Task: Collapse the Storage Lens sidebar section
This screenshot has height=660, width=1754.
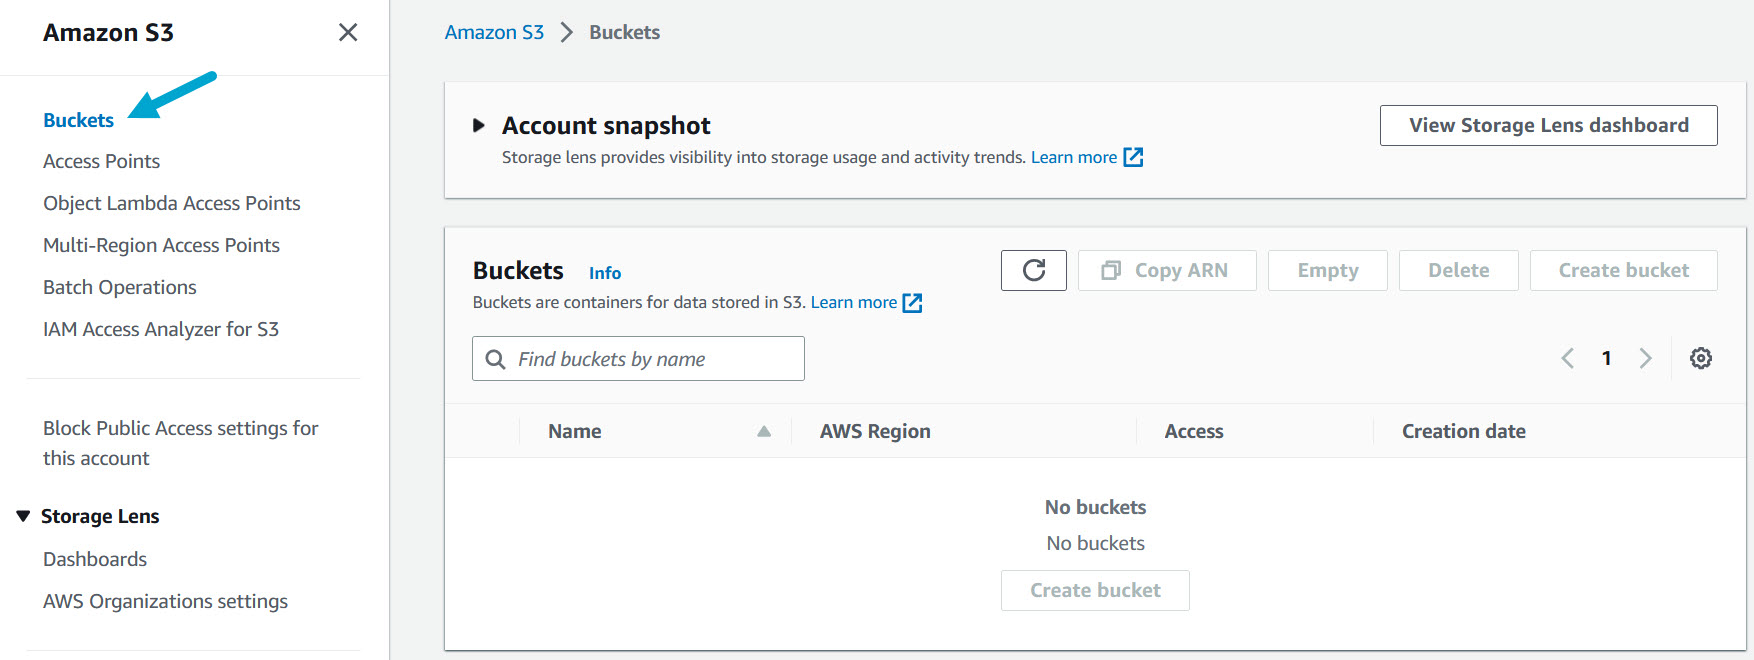Action: click(23, 516)
